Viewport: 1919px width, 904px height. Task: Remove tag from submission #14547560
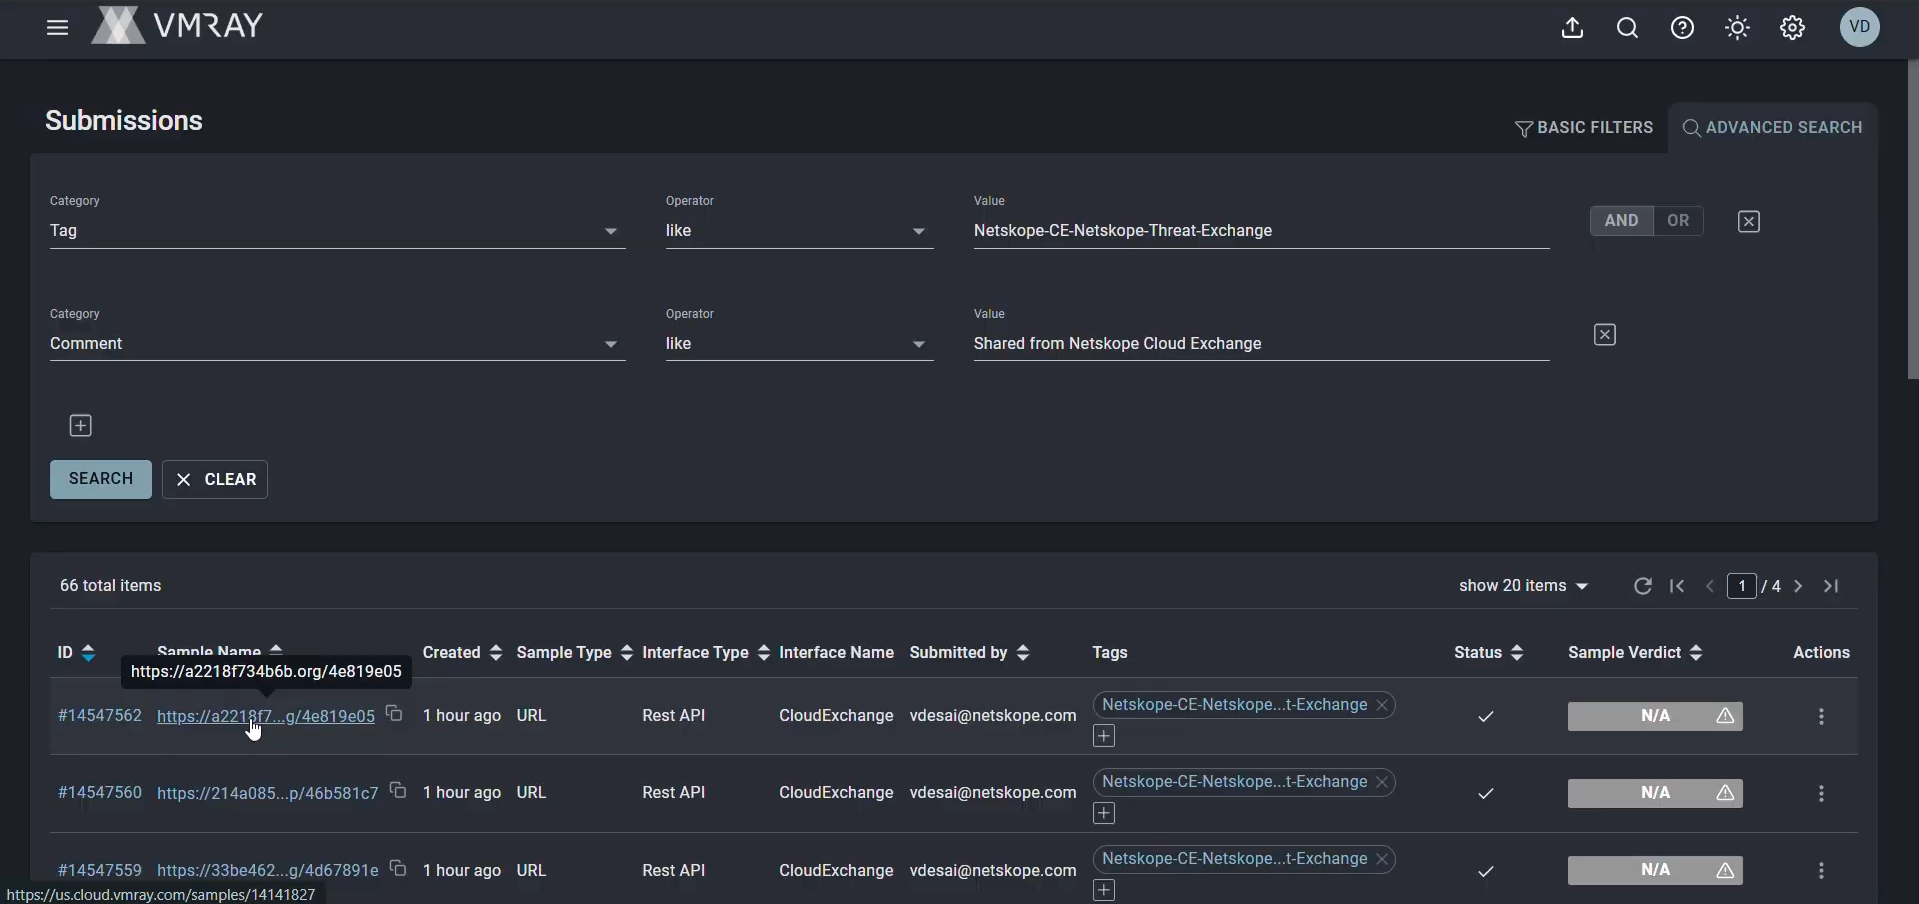click(x=1382, y=782)
